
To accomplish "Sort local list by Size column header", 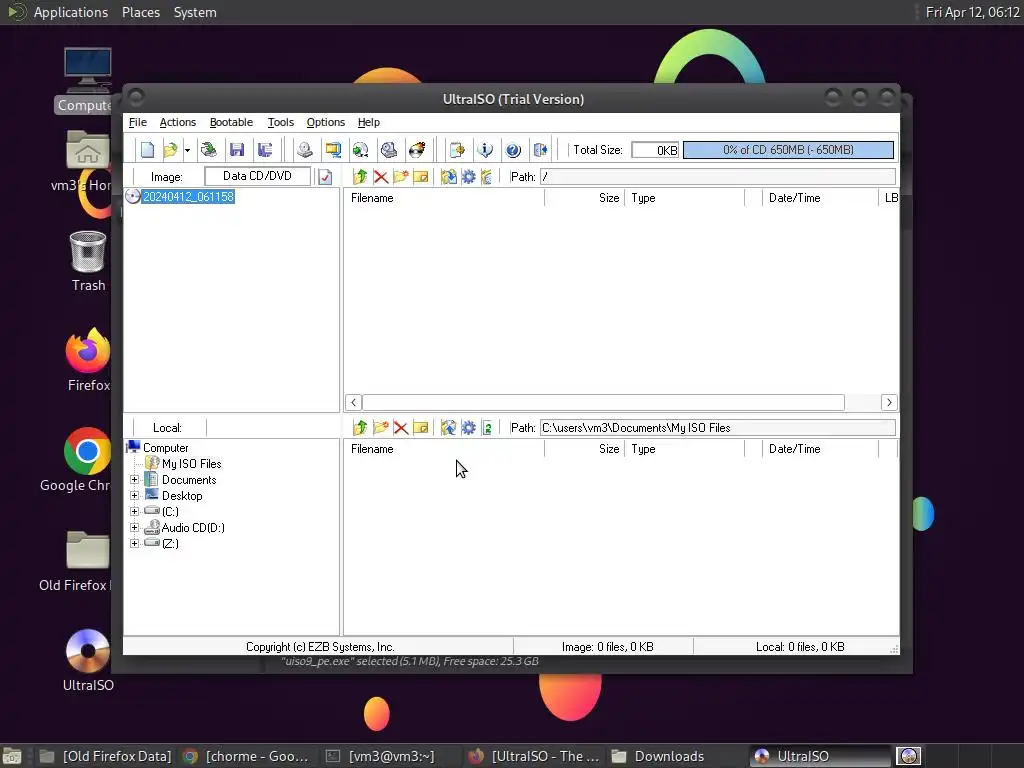I will pyautogui.click(x=584, y=449).
